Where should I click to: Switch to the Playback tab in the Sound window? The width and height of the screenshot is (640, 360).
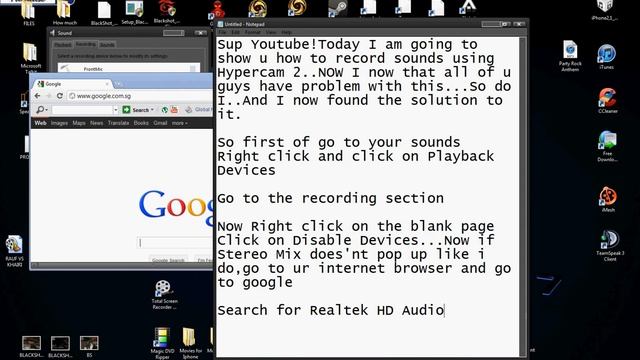click(x=63, y=44)
